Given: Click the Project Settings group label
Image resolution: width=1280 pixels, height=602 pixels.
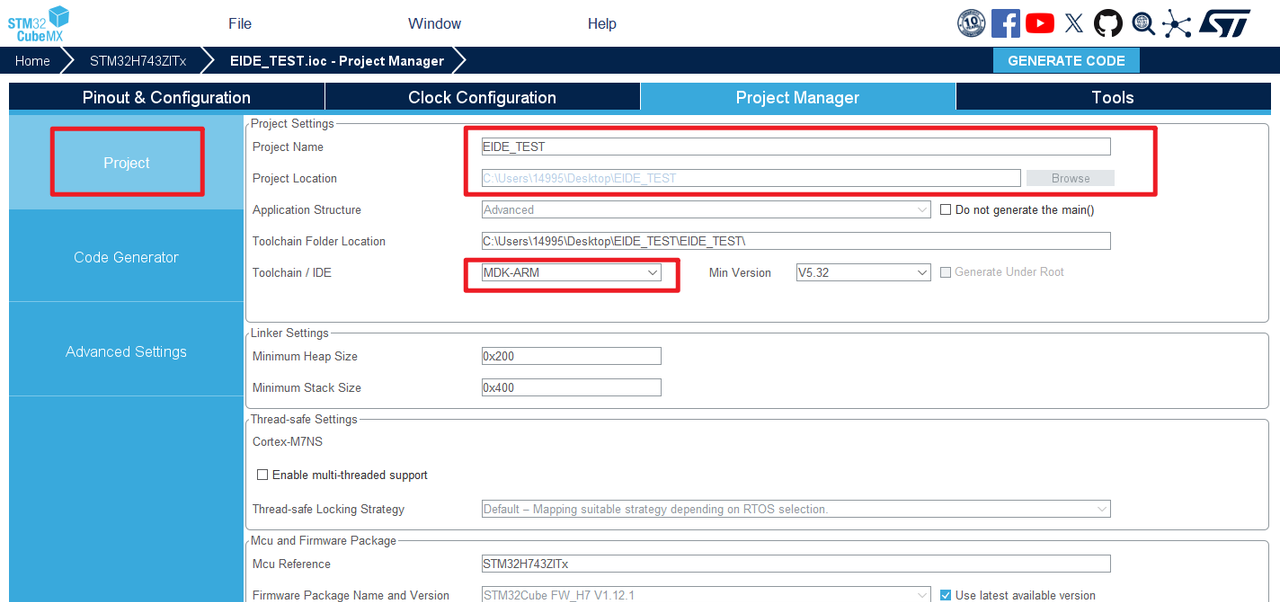Looking at the screenshot, I should point(292,124).
